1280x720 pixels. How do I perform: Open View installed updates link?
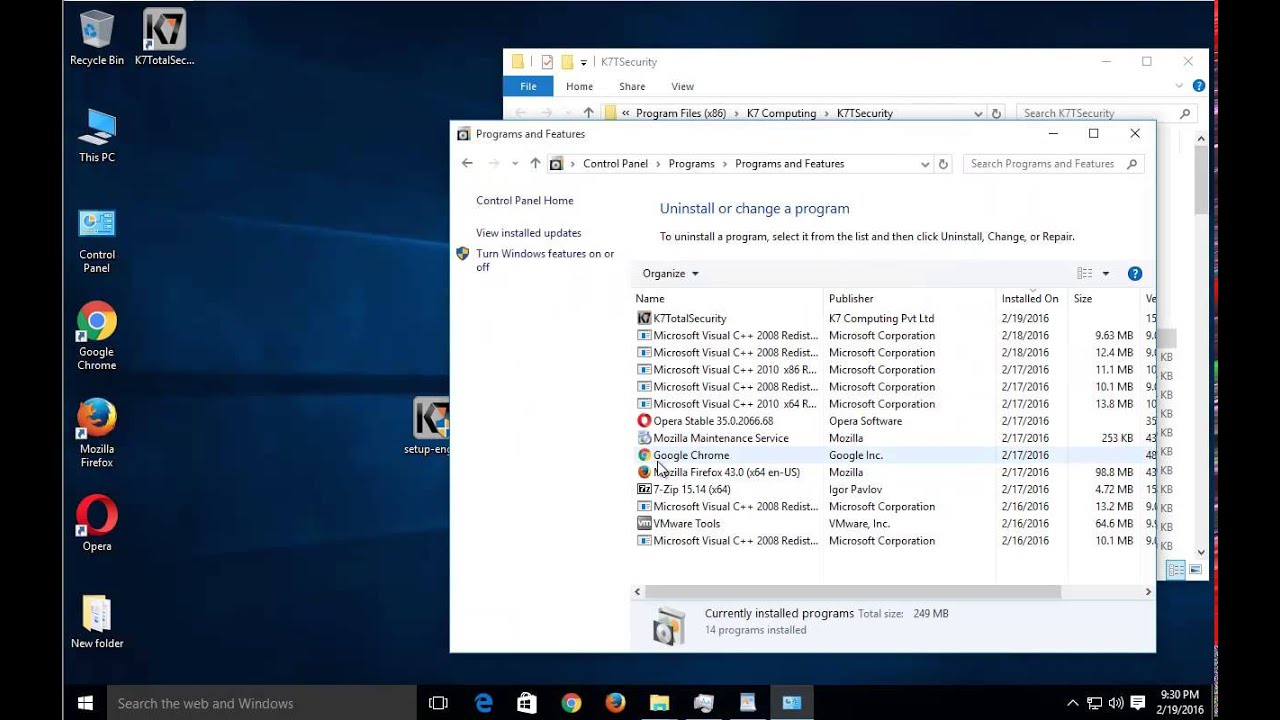(528, 233)
